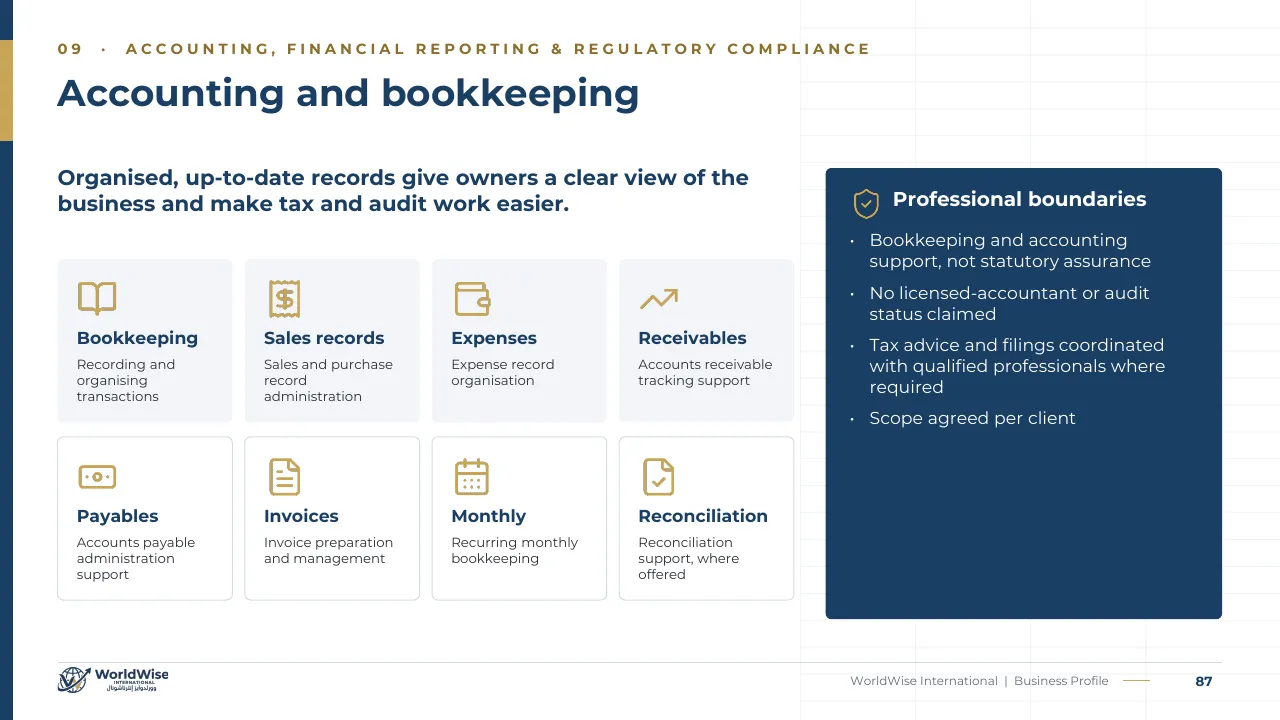Click the WorldWise International logo
Viewport: 1280px width, 720px height.
(113, 680)
